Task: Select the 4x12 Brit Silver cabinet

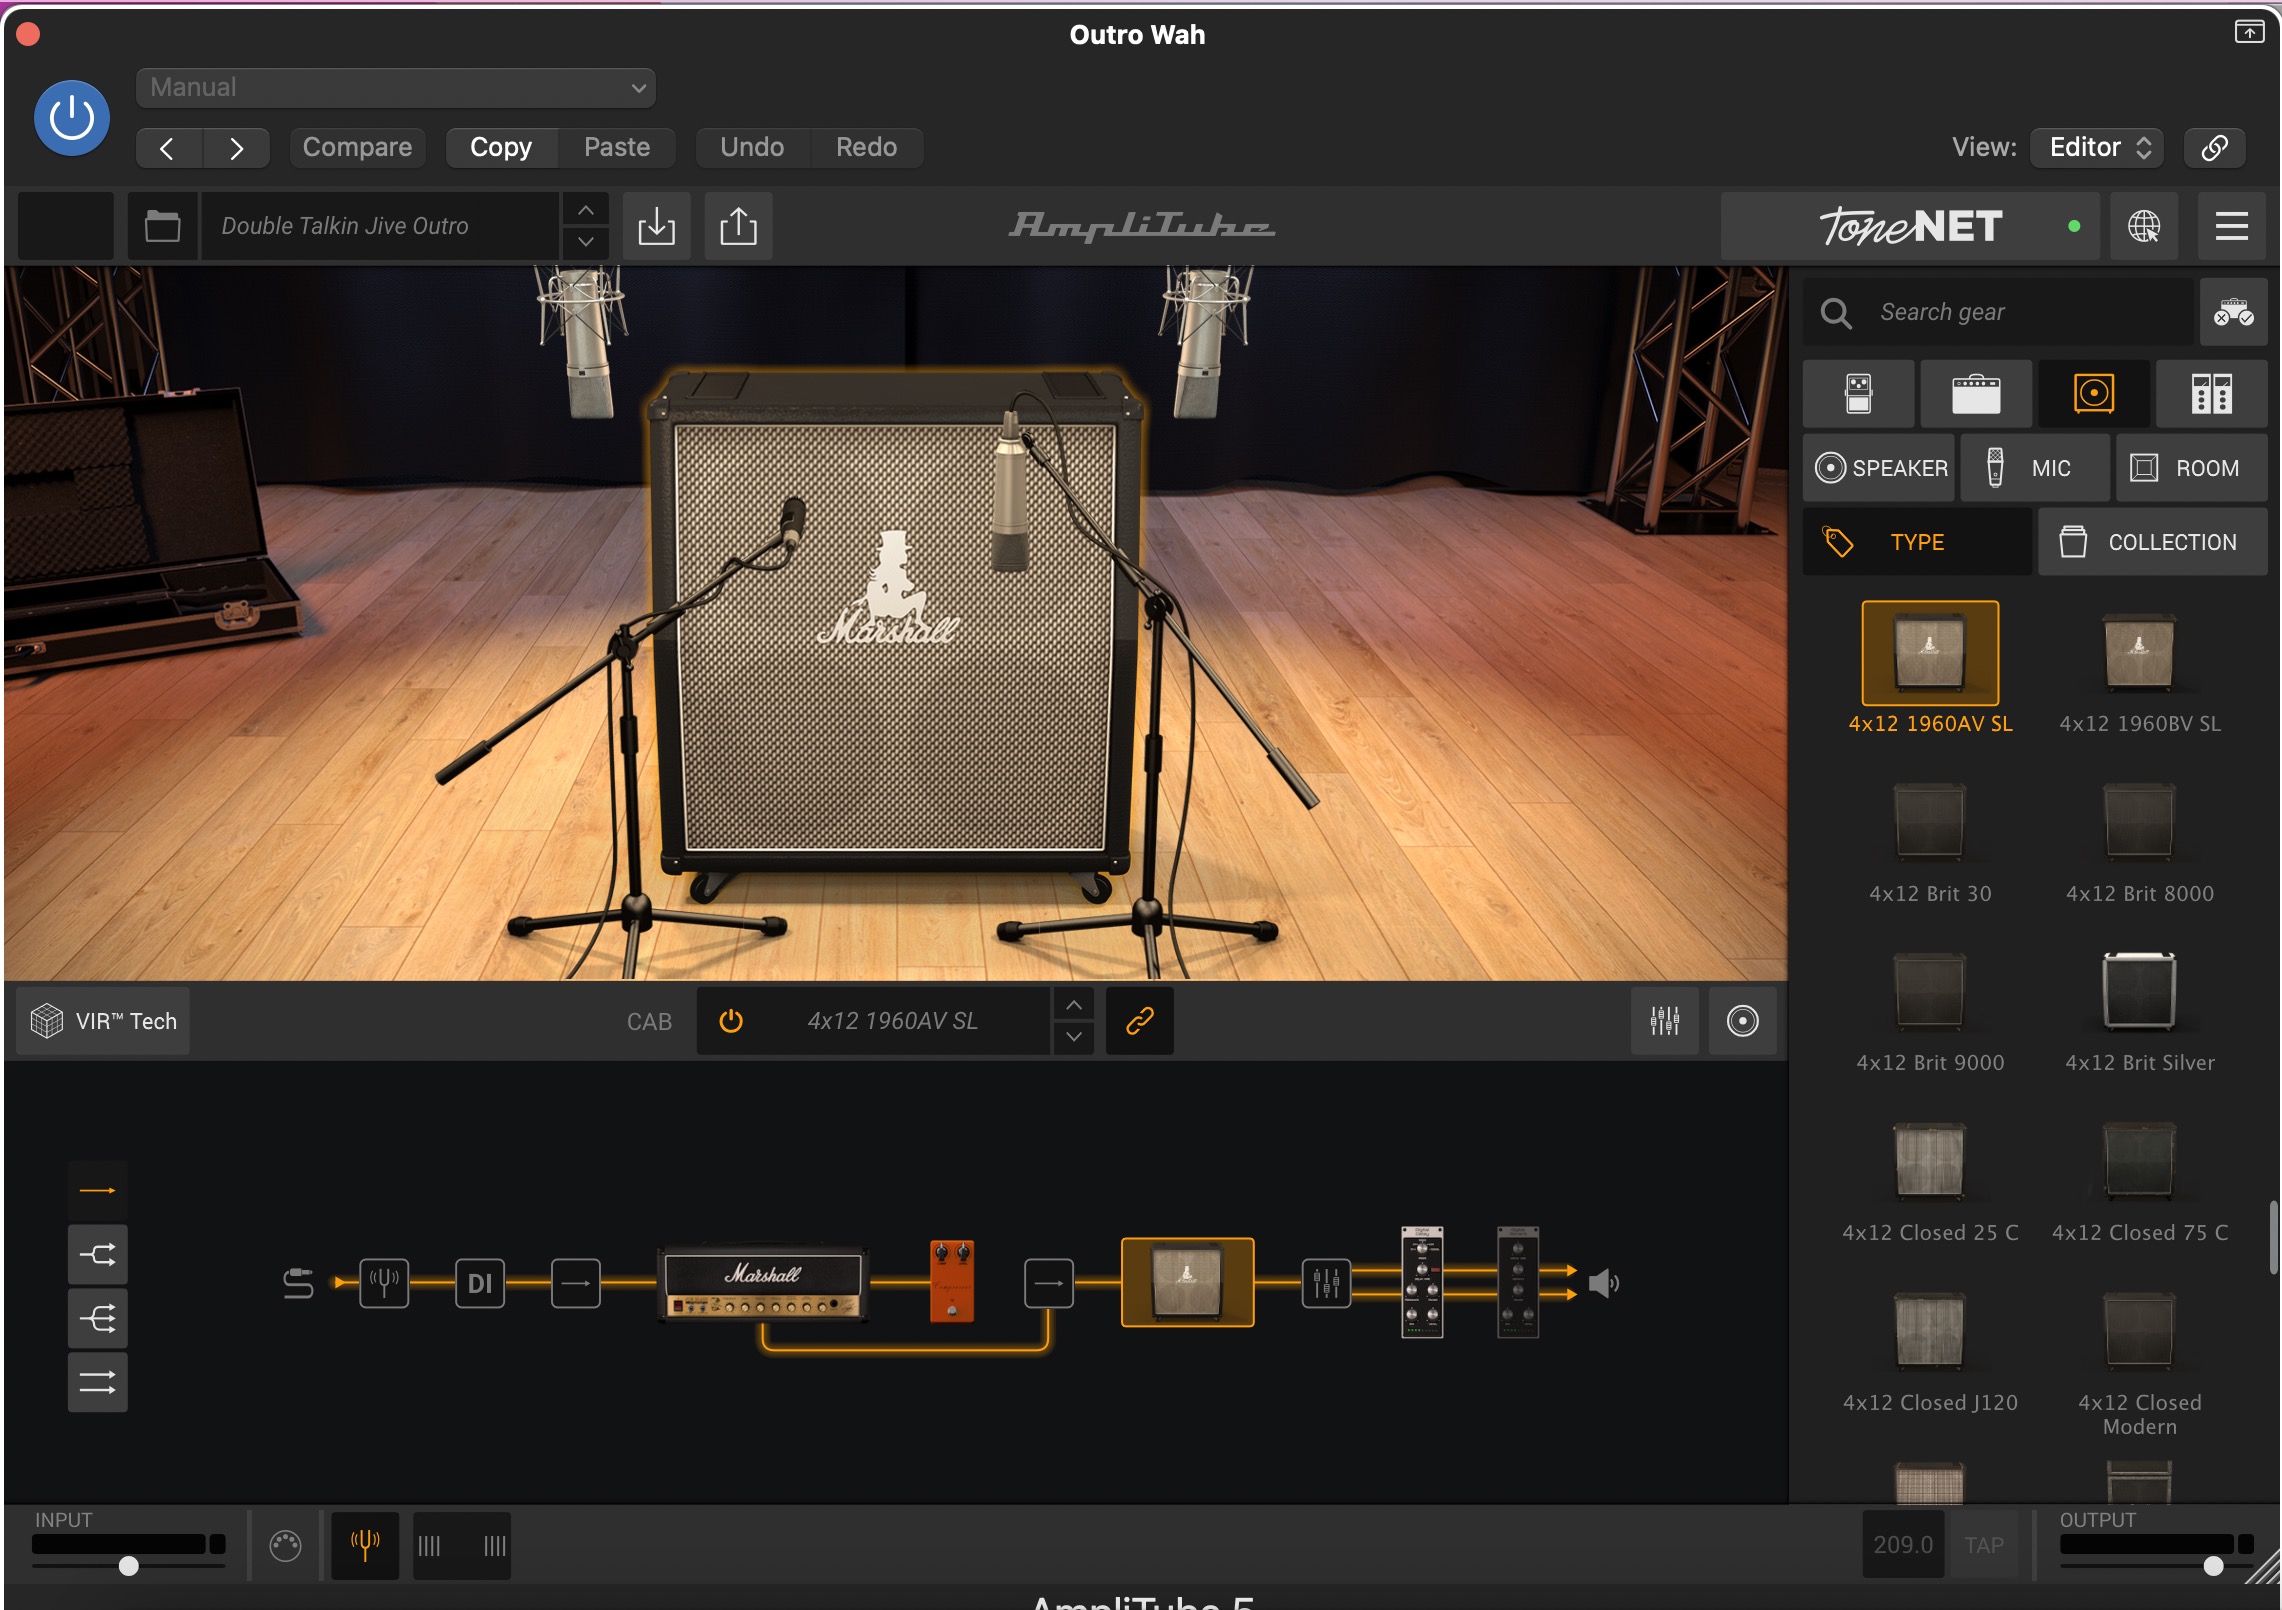Action: point(2139,1010)
